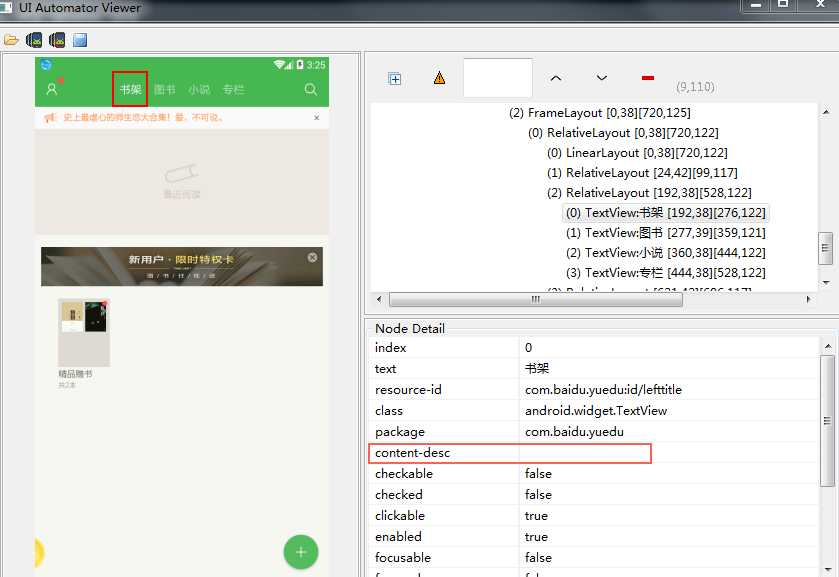Click the resource-id row label

408,390
